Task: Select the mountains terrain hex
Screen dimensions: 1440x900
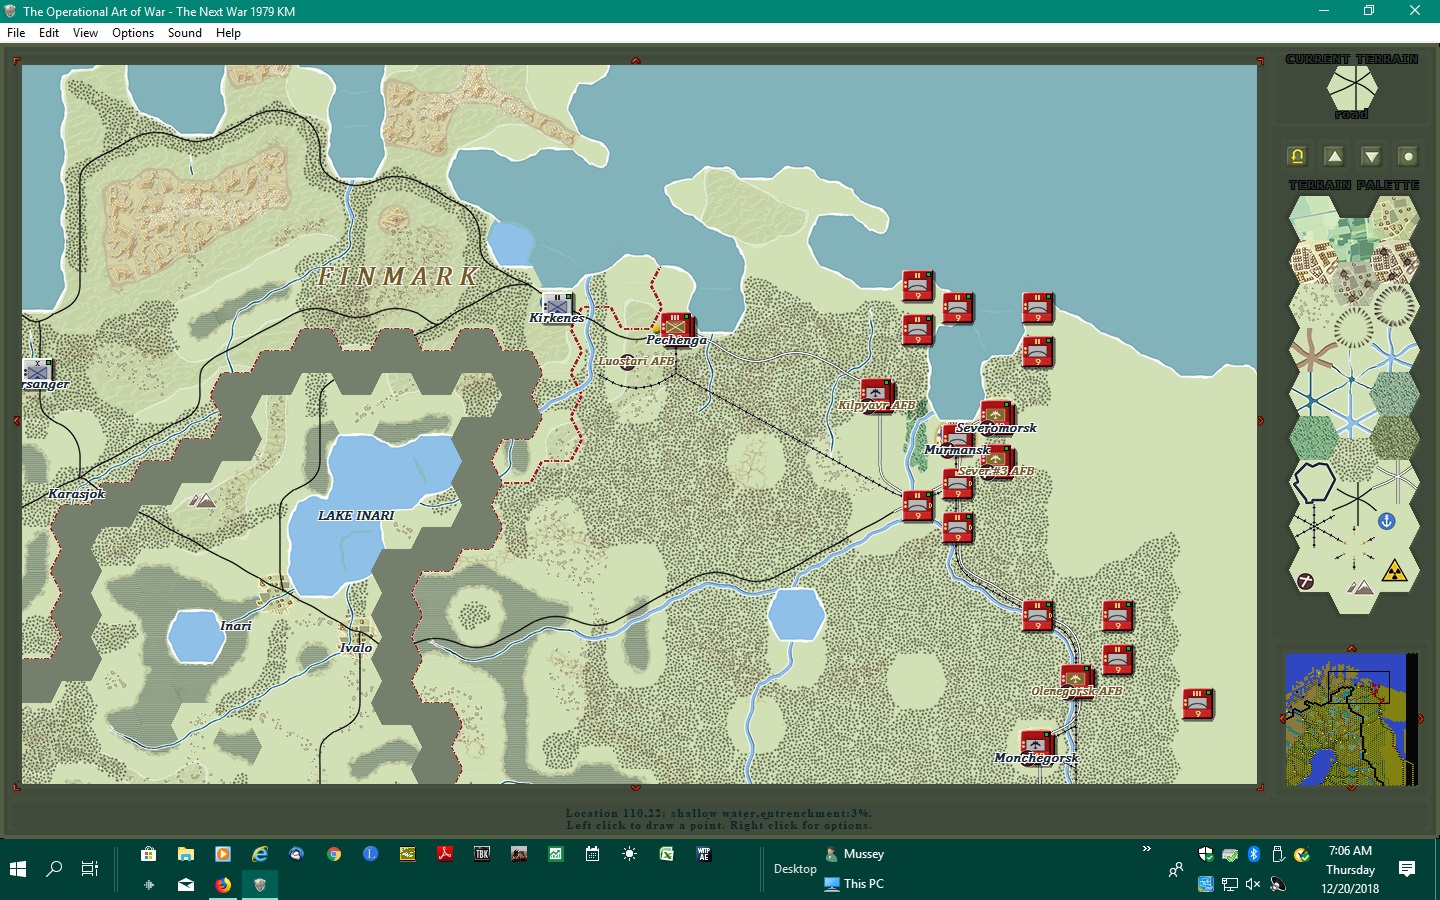Action: click(x=1359, y=585)
